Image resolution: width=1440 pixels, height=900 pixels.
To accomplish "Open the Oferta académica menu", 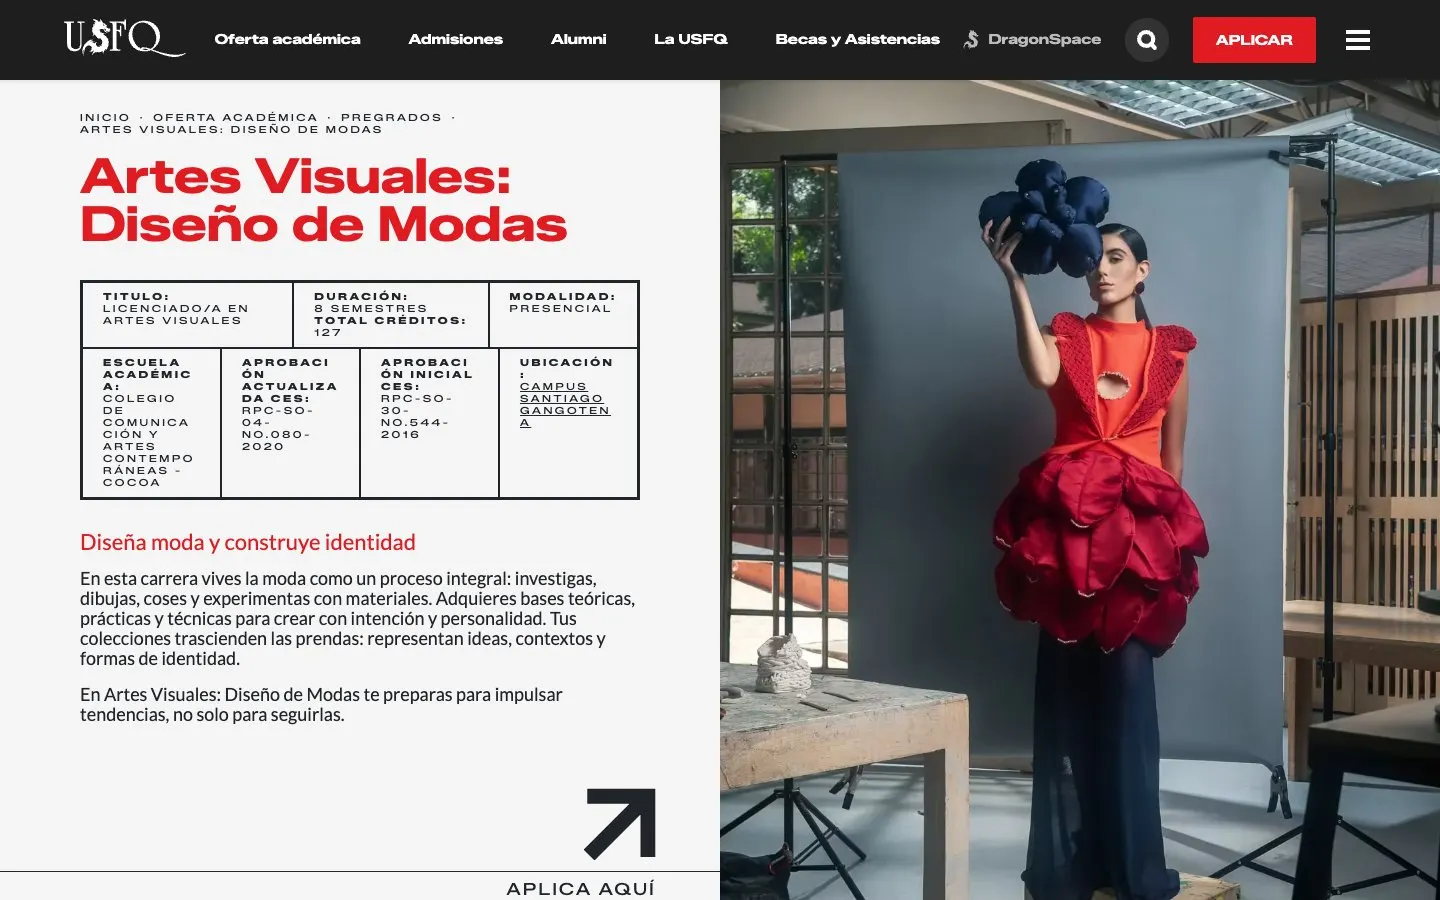I will (287, 39).
